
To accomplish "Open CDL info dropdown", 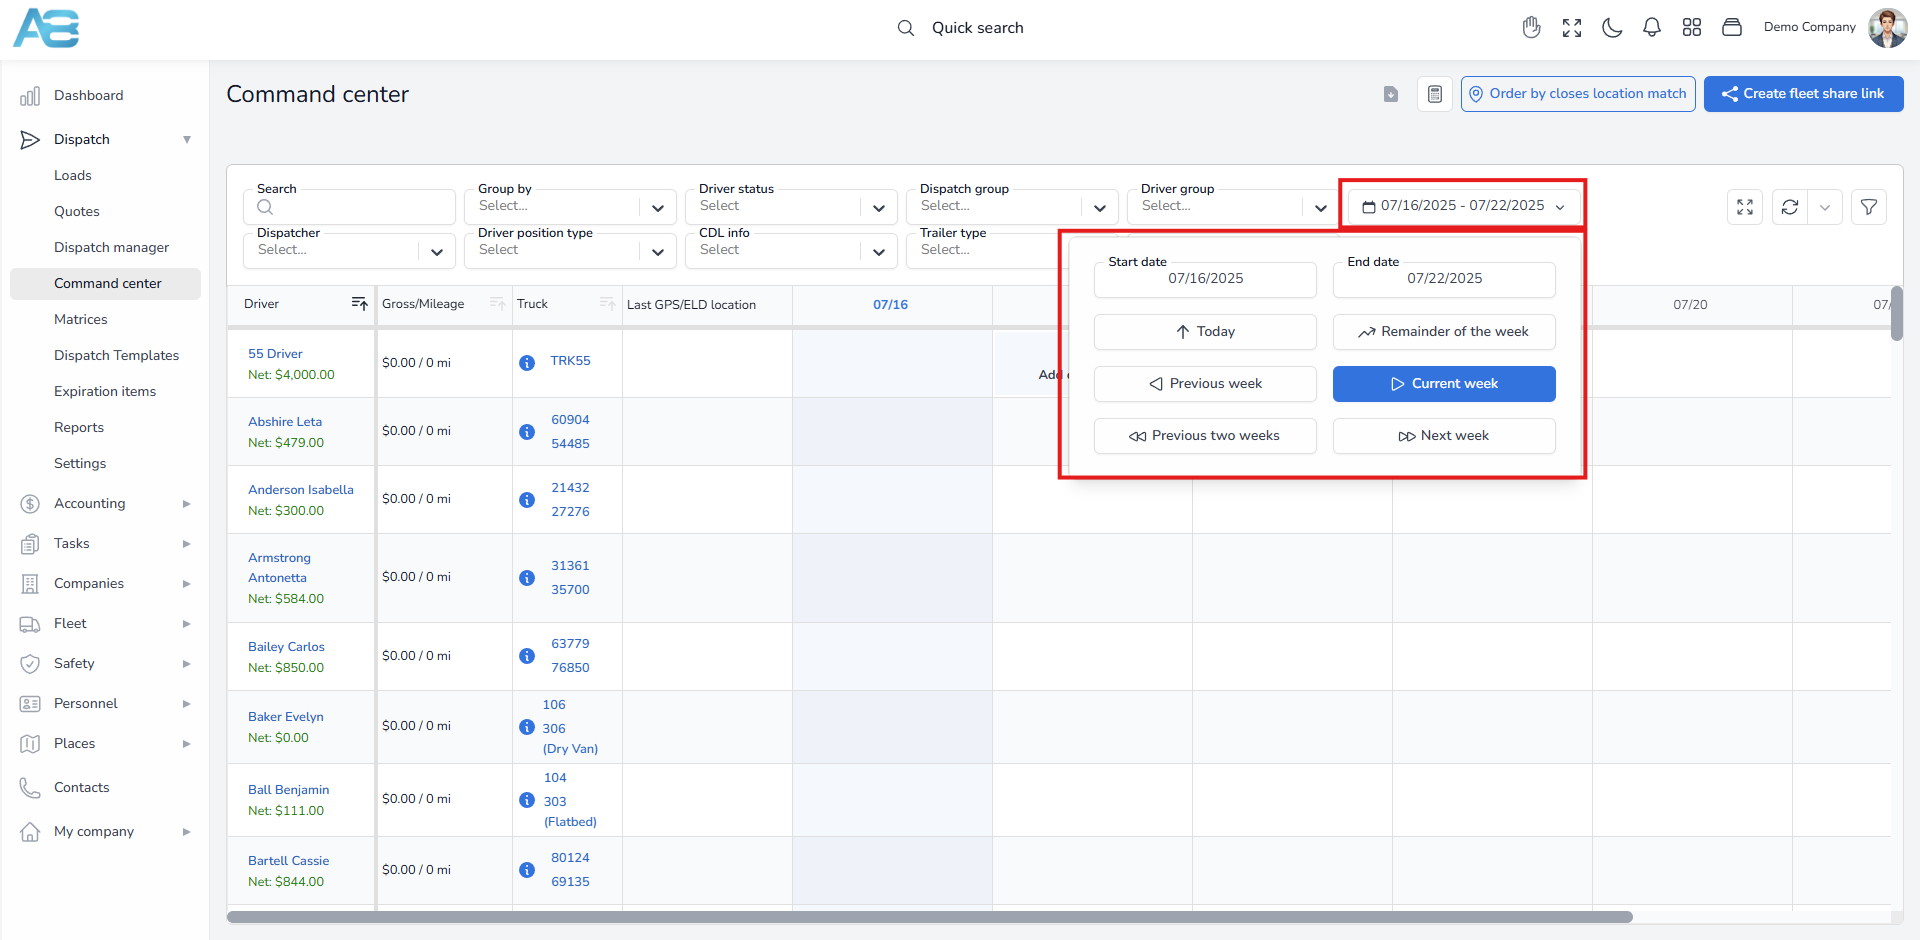I will 791,251.
